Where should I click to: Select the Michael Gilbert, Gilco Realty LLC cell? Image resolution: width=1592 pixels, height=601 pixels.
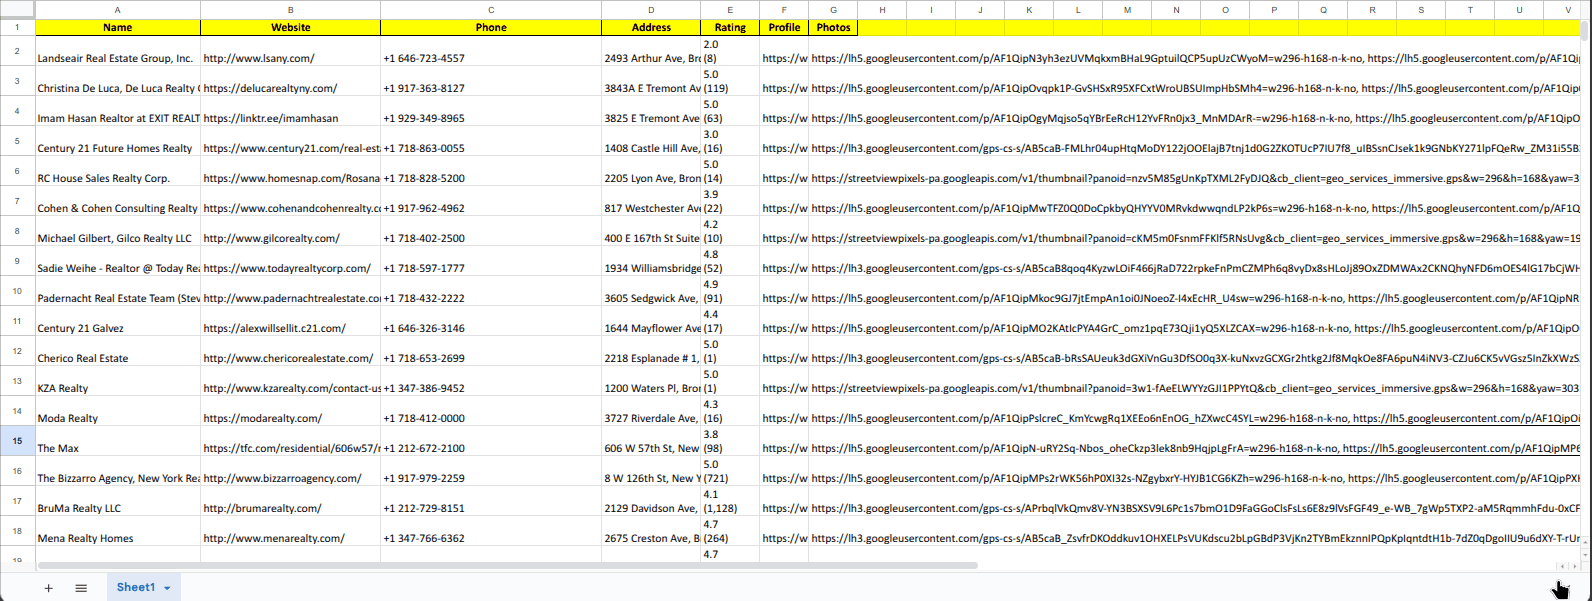click(118, 231)
